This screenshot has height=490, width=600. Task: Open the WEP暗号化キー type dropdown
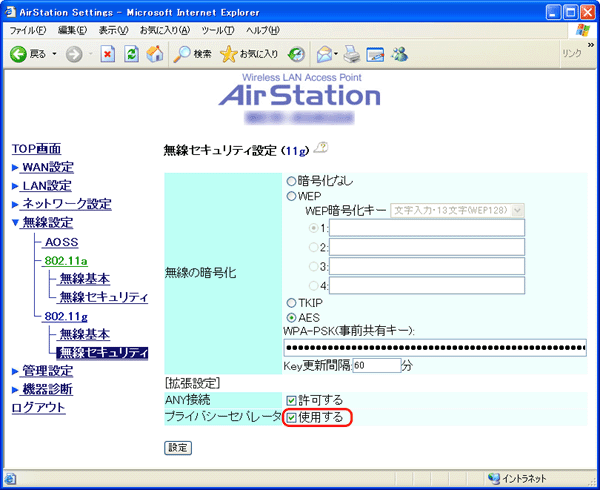pyautogui.click(x=457, y=210)
